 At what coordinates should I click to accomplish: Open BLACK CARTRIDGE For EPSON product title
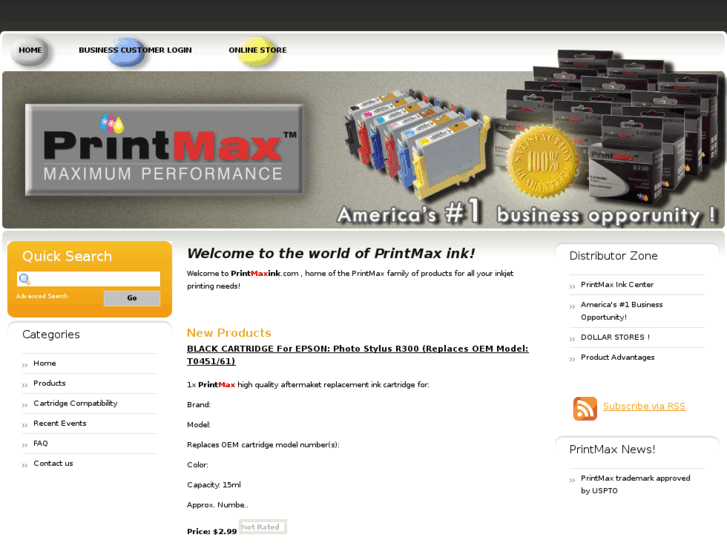pyautogui.click(x=357, y=355)
